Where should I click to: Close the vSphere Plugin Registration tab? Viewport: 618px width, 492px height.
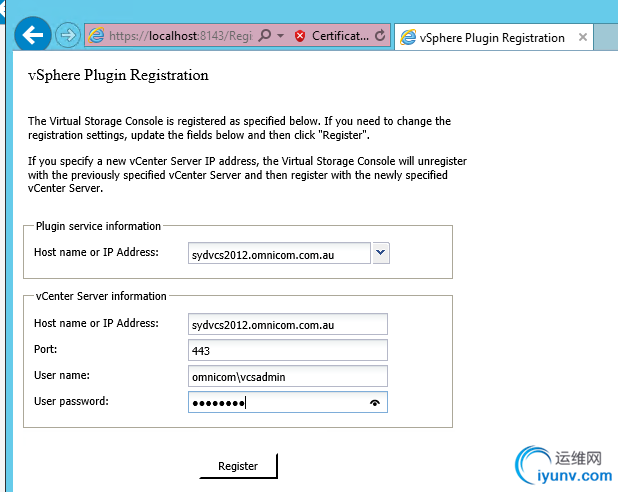[x=583, y=37]
